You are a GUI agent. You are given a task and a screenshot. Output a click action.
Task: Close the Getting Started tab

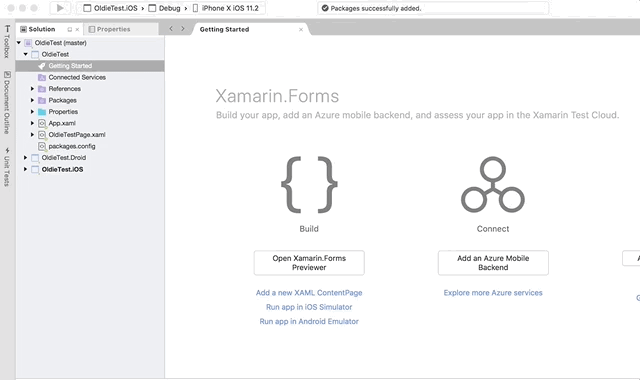(301, 29)
